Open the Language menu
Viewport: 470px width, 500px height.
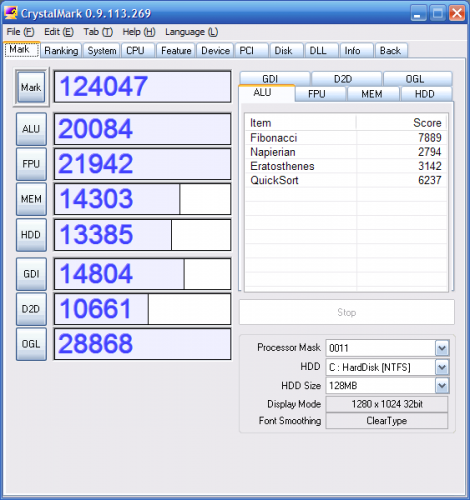(191, 32)
